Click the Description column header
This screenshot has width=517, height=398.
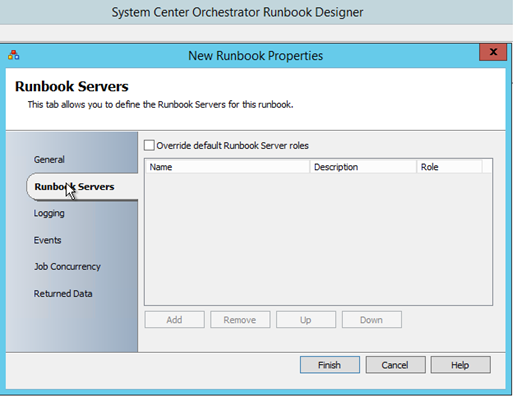(363, 167)
